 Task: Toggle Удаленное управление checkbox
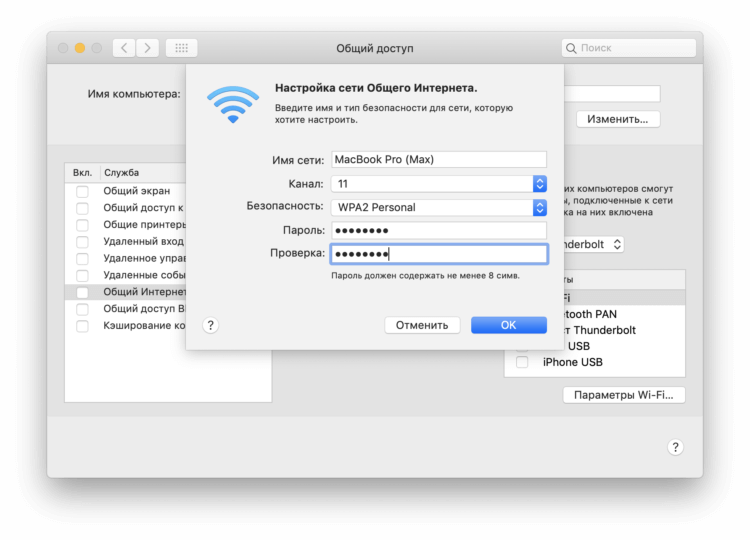[x=82, y=259]
